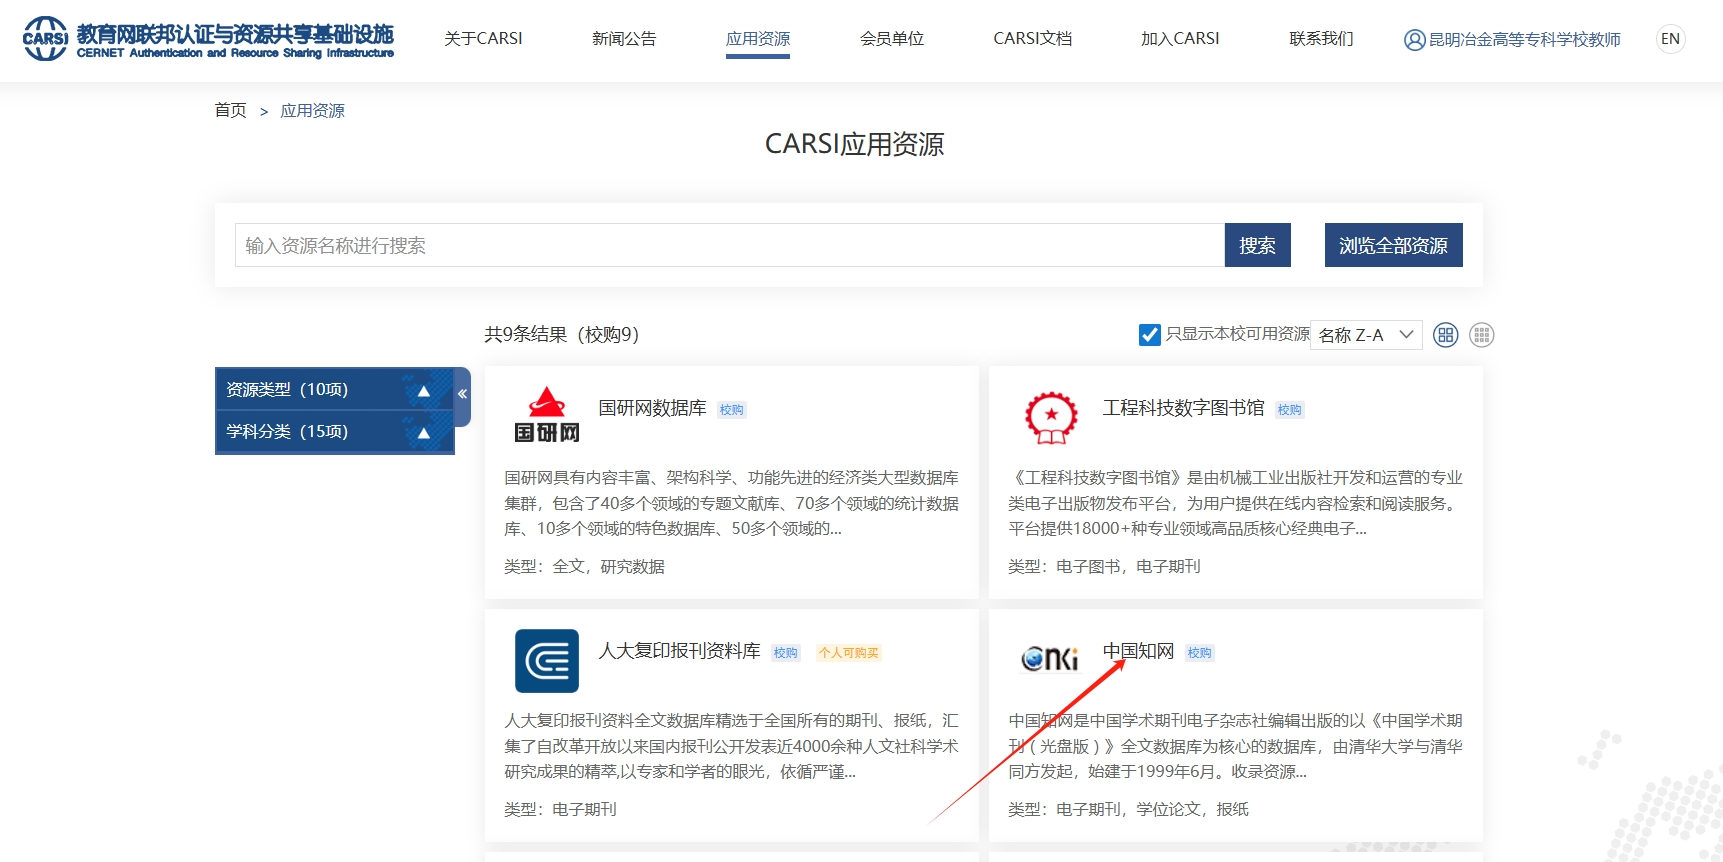The height and width of the screenshot is (862, 1723).
Task: Click 类型: 电子图书, 电子期刊 text
Action: [x=1104, y=566]
